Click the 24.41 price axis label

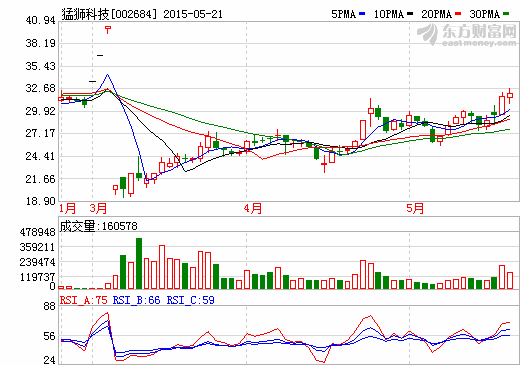[x=40, y=156]
